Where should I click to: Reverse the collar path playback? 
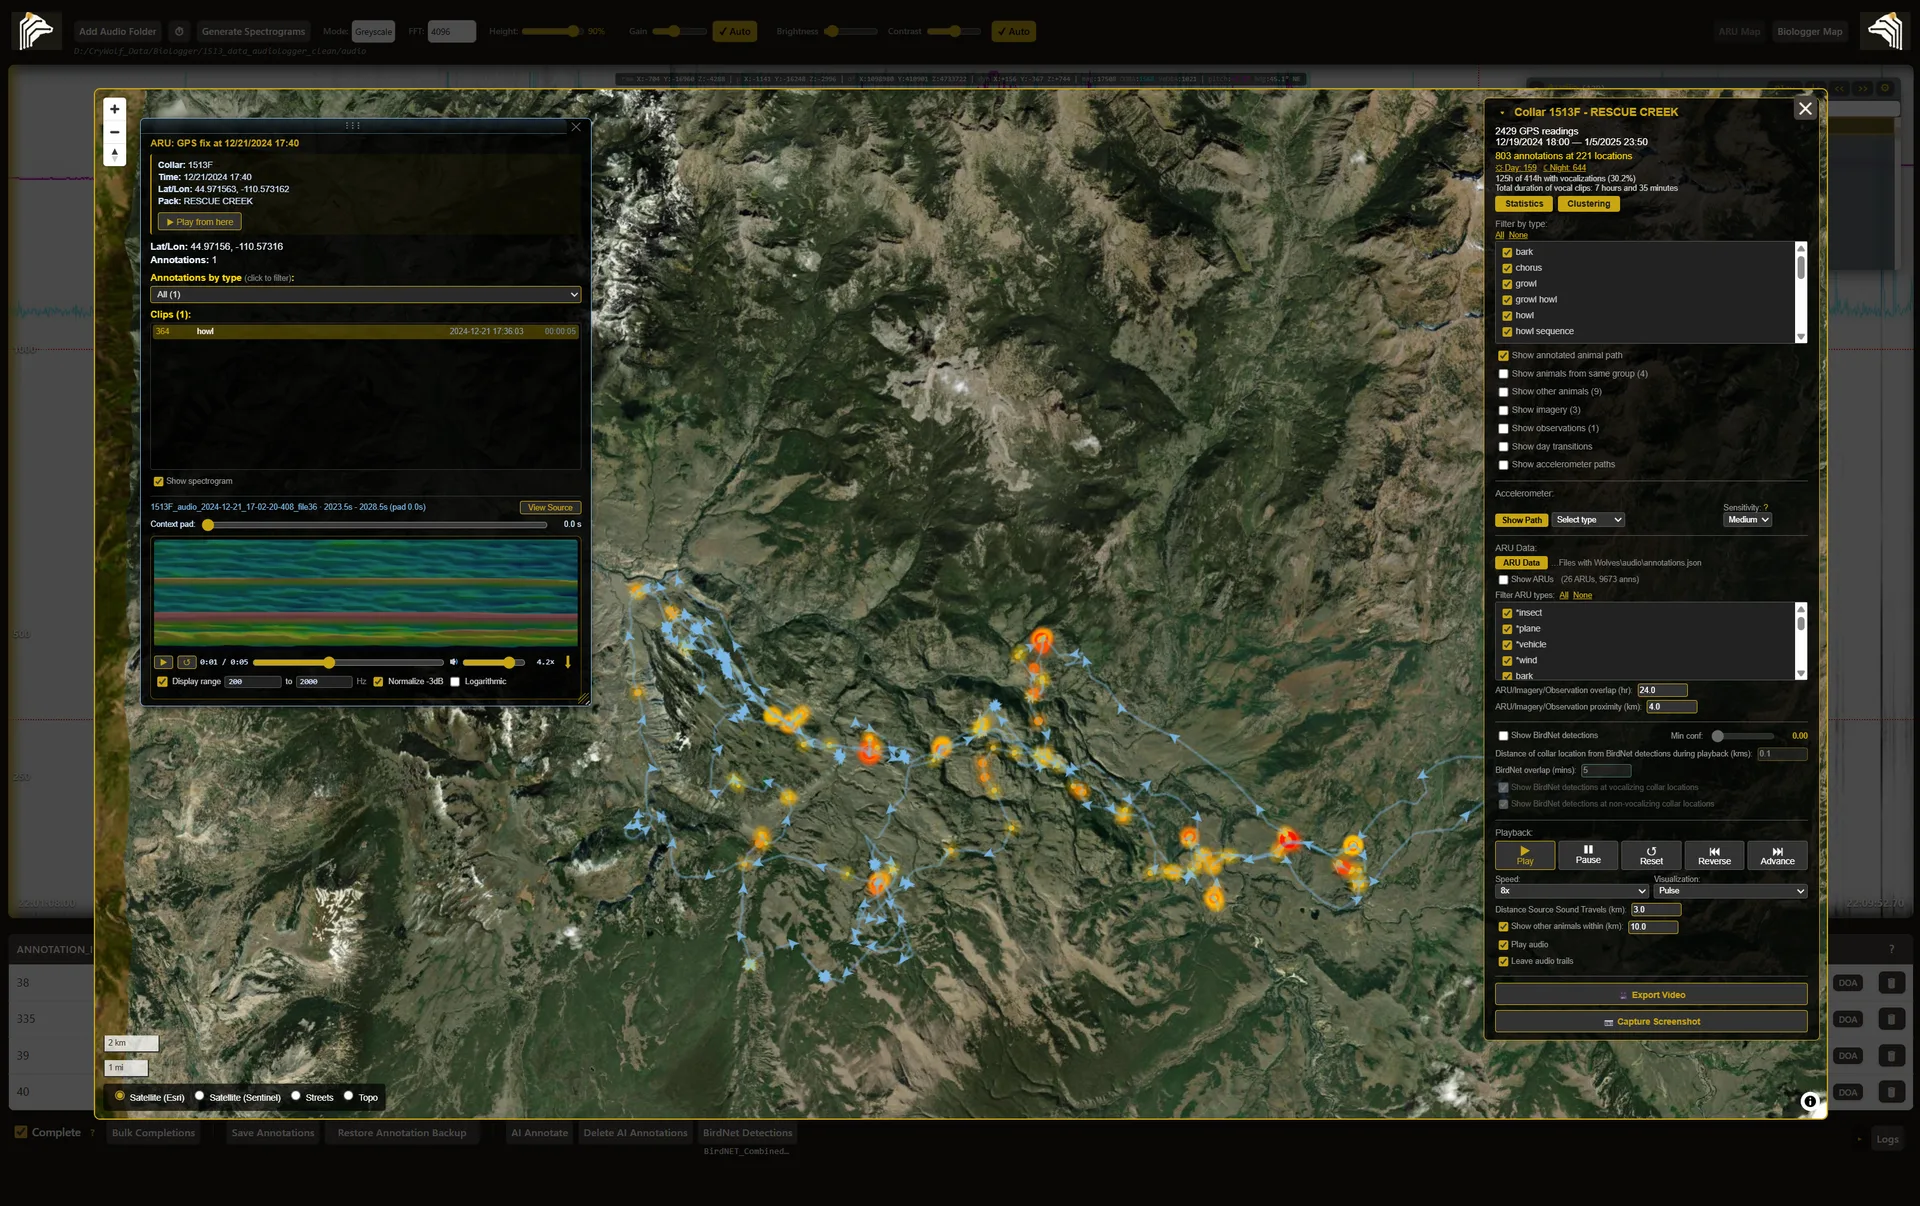coord(1714,855)
